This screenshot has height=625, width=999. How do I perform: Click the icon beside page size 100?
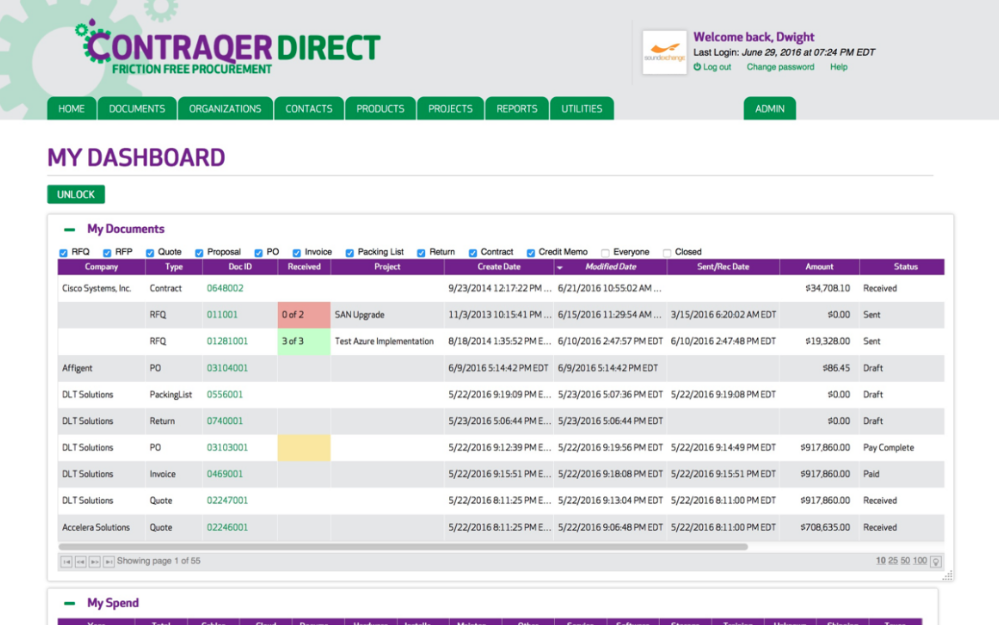pyautogui.click(x=936, y=562)
